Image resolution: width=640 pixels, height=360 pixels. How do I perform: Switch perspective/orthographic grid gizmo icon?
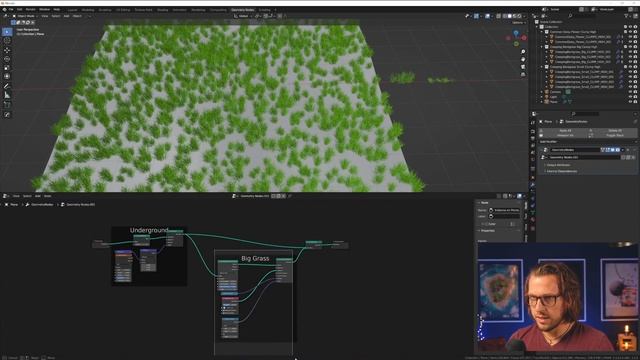[523, 74]
